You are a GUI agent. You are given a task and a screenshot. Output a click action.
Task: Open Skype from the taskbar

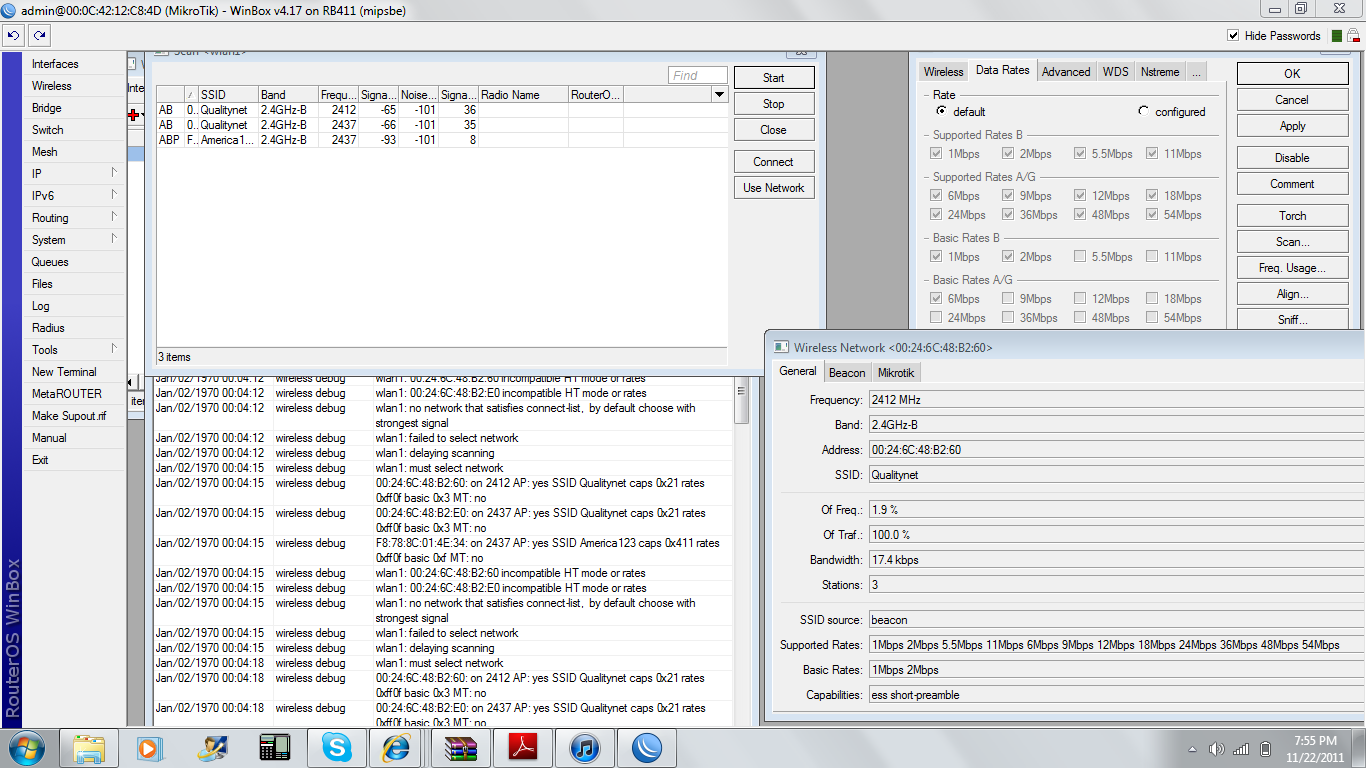(x=336, y=748)
